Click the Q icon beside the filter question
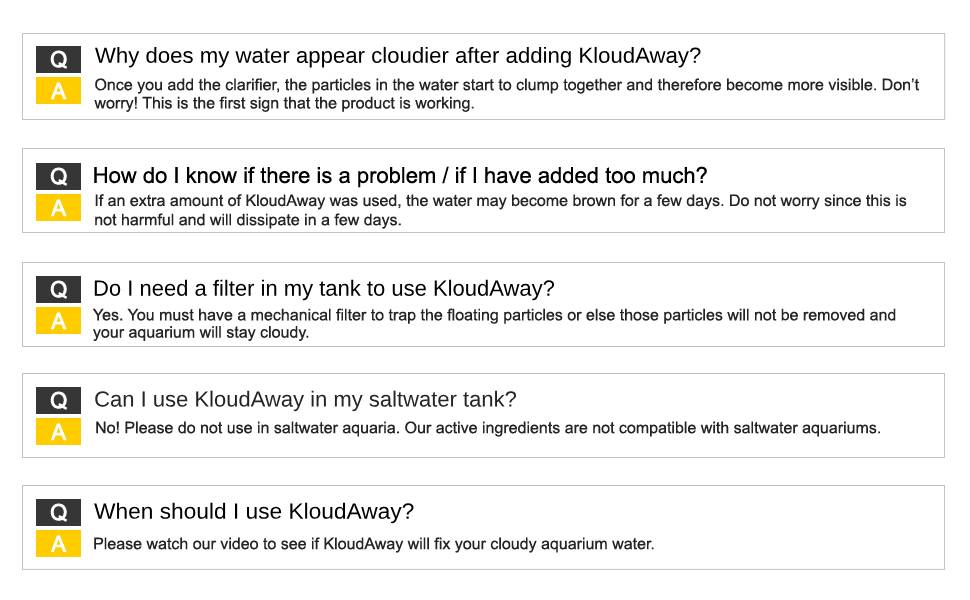 click(x=58, y=290)
